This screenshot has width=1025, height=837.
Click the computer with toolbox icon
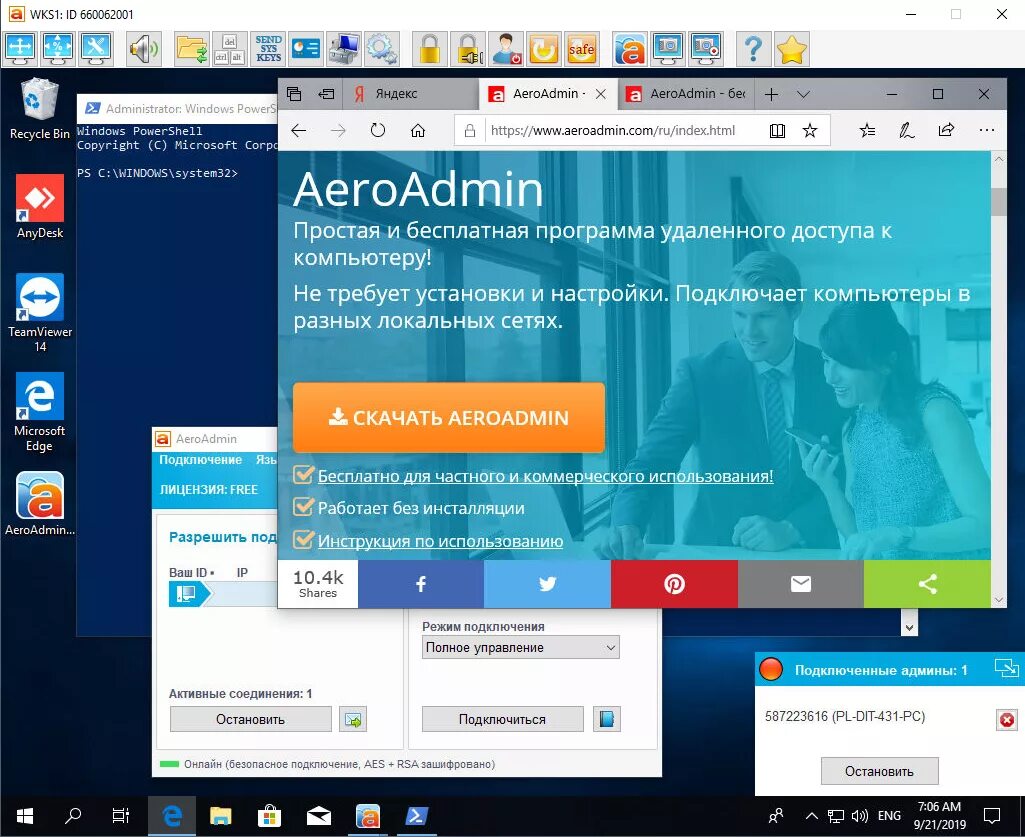[x=344, y=49]
